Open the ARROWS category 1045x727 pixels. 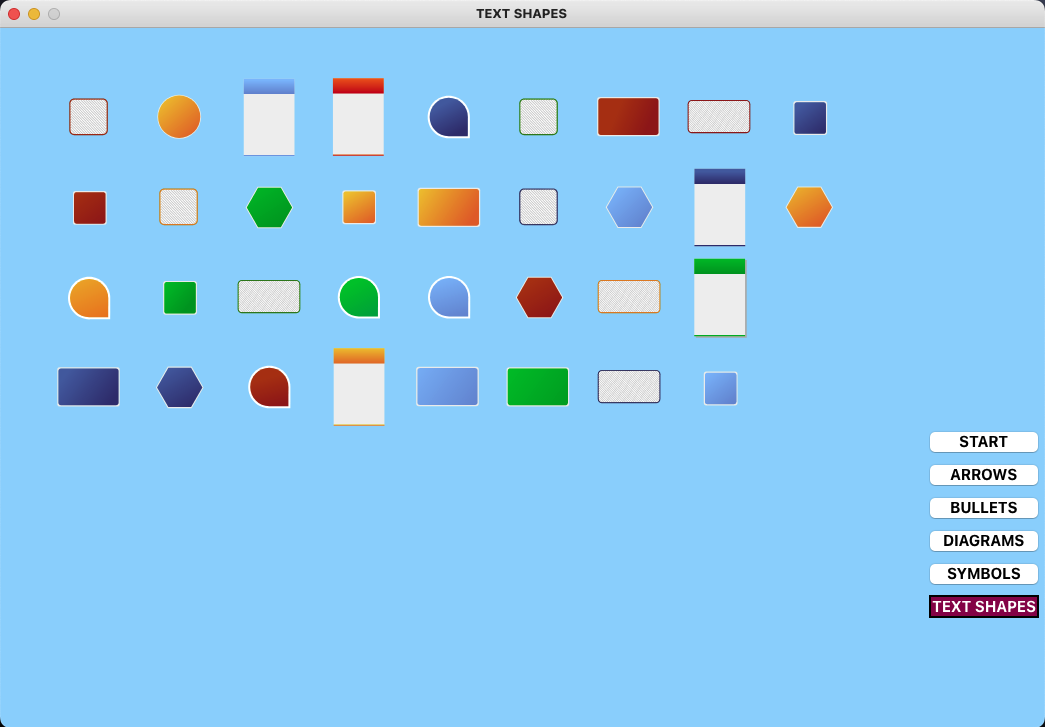[x=983, y=475]
